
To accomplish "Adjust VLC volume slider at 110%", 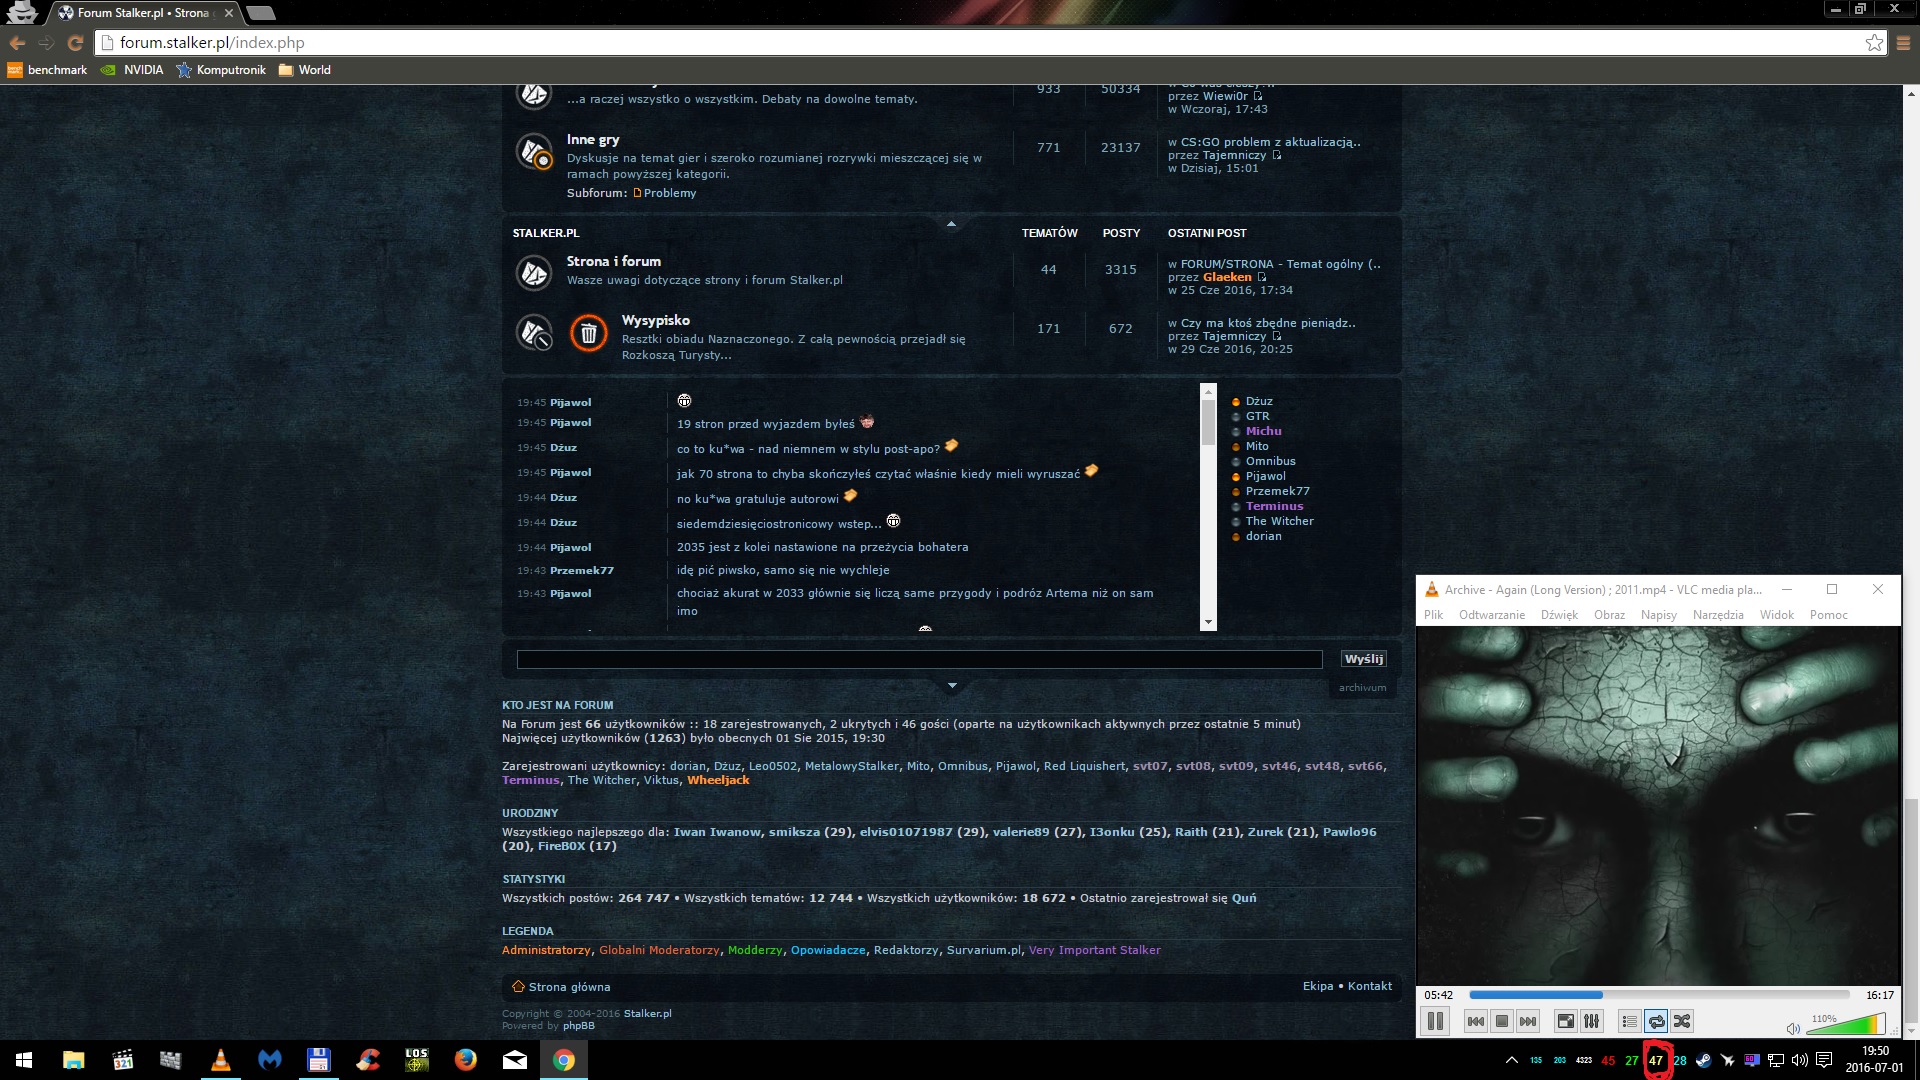I will click(x=1846, y=1023).
